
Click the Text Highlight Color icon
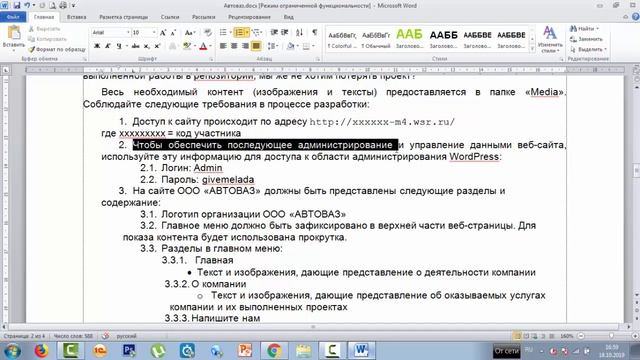click(187, 46)
